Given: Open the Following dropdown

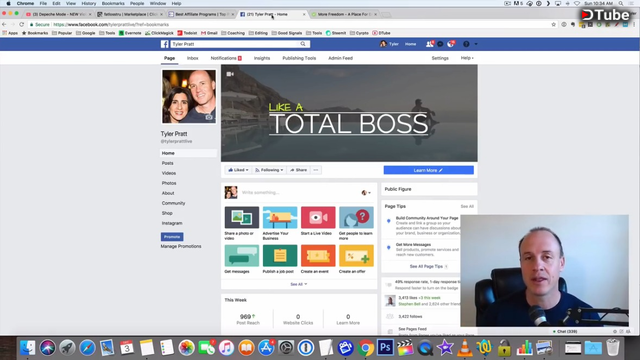Looking at the screenshot, I should point(269,170).
